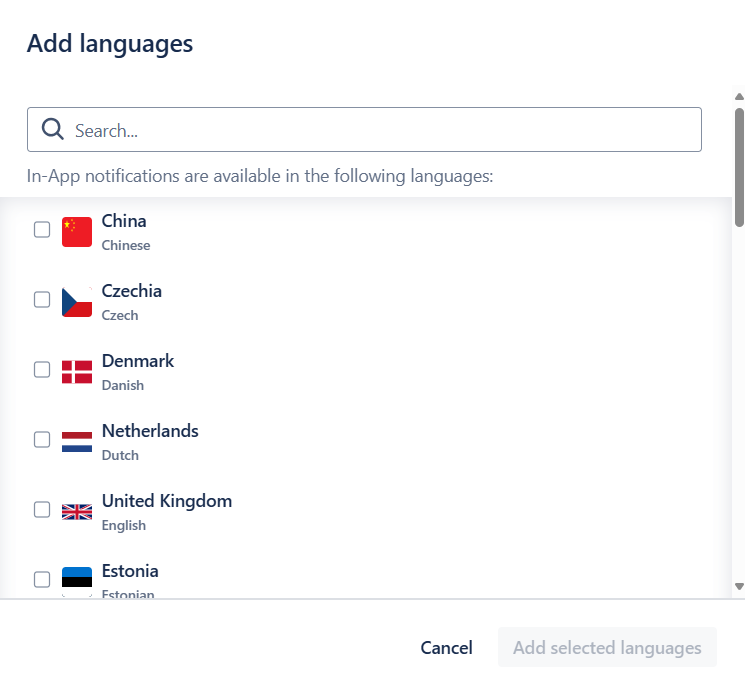Viewport: 745px width, 695px height.
Task: Tick the Czechia checkbox
Action: 42,300
